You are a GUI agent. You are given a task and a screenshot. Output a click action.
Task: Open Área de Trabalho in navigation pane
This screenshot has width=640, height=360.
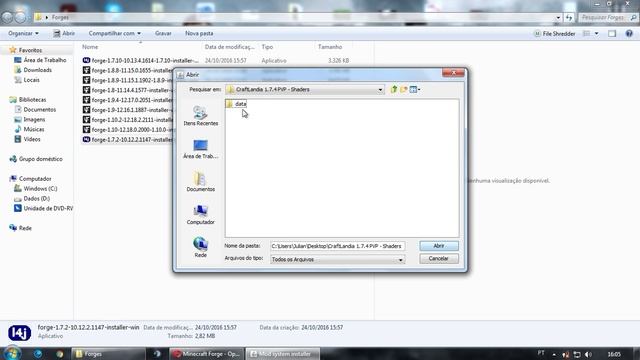tap(40, 60)
